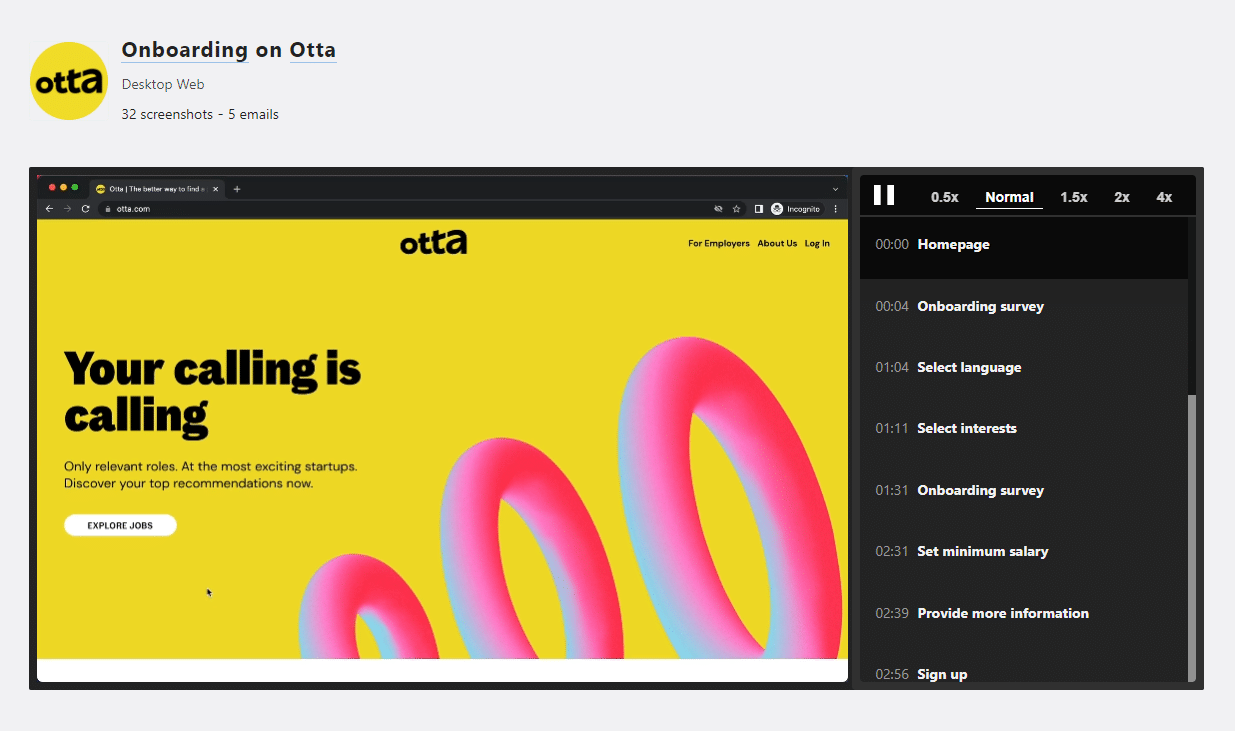The image size is (1235, 731).
Task: Set playback speed to 2x
Action: click(1122, 197)
